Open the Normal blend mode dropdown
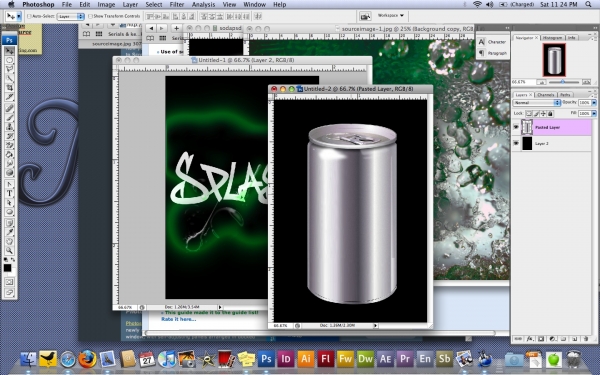Image resolution: width=600 pixels, height=375 pixels. [536, 103]
